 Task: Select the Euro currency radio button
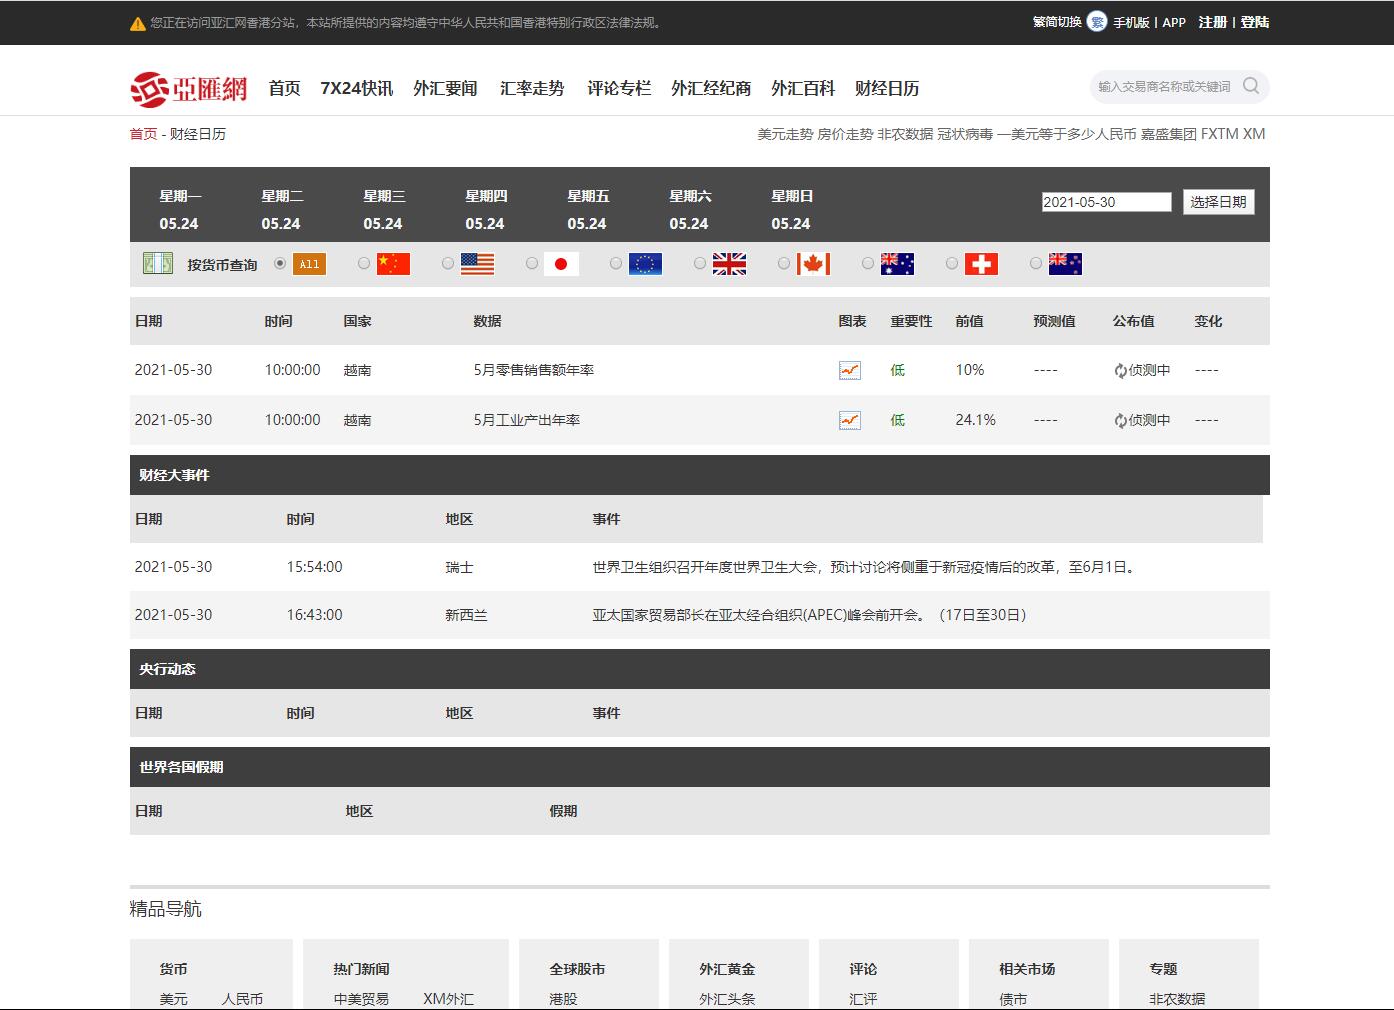coord(616,263)
